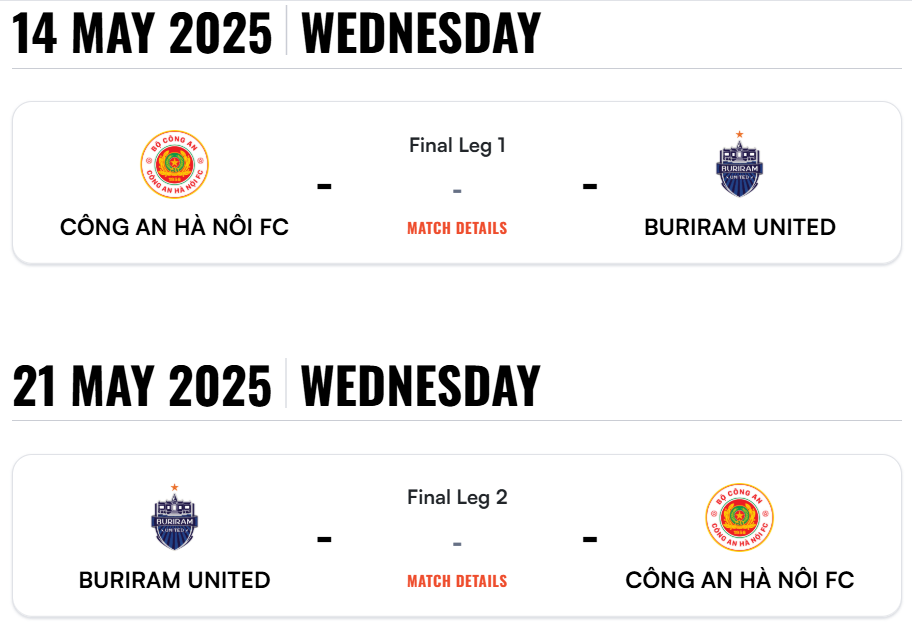Click Công An Hà Nội FC crest in Leg 1
Screen dimensions: 912x630
pyautogui.click(x=174, y=165)
